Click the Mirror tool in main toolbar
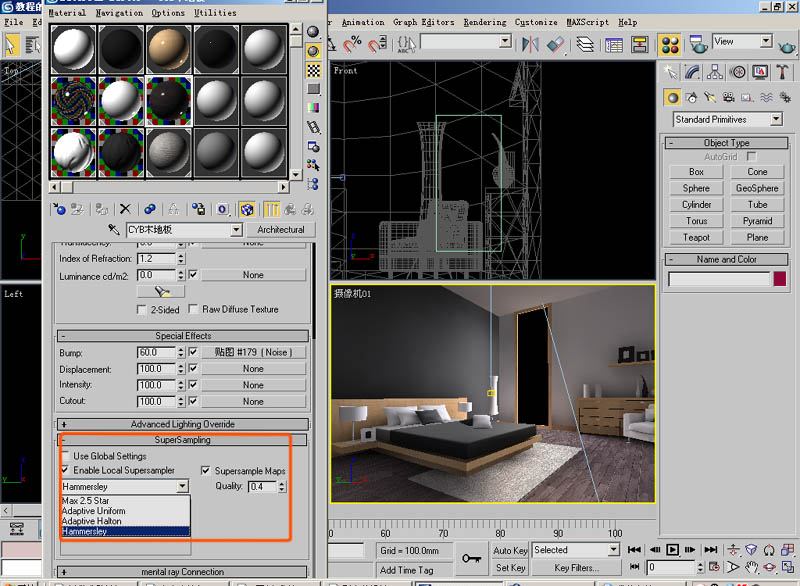 tap(530, 44)
